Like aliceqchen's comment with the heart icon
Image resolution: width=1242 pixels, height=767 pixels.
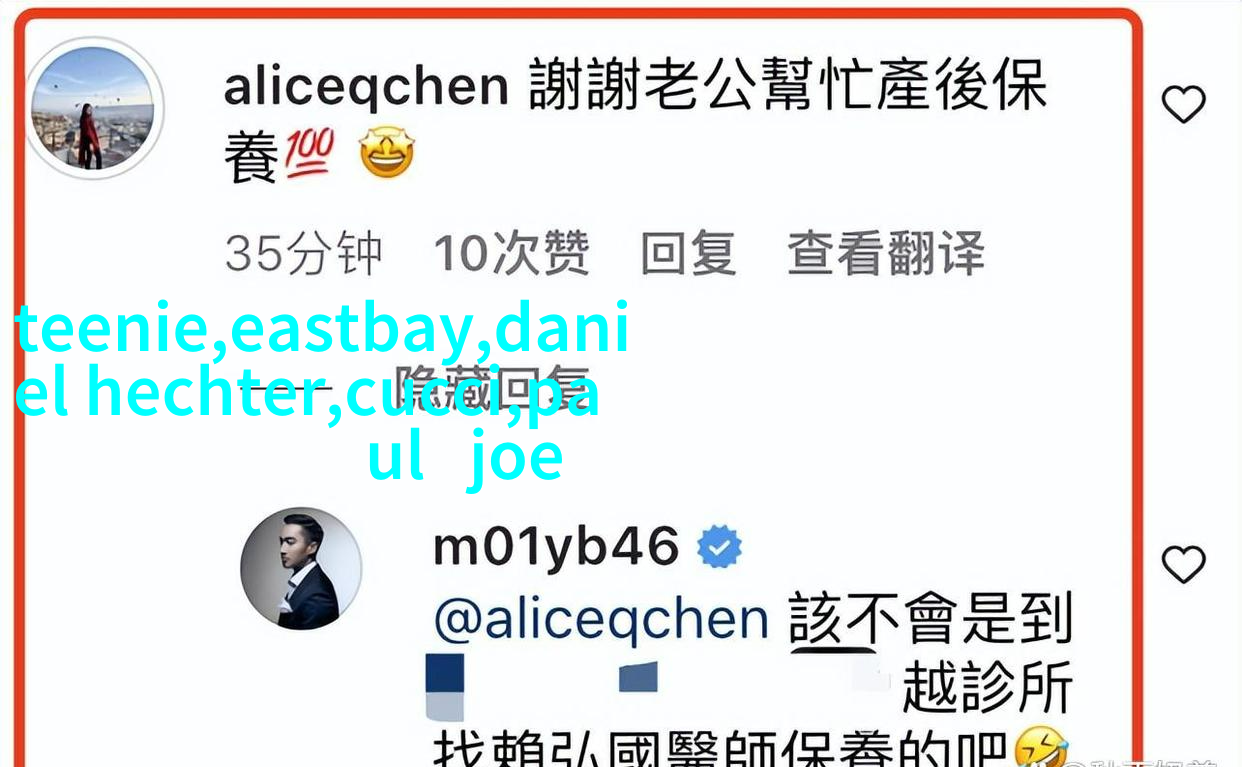(x=1183, y=104)
